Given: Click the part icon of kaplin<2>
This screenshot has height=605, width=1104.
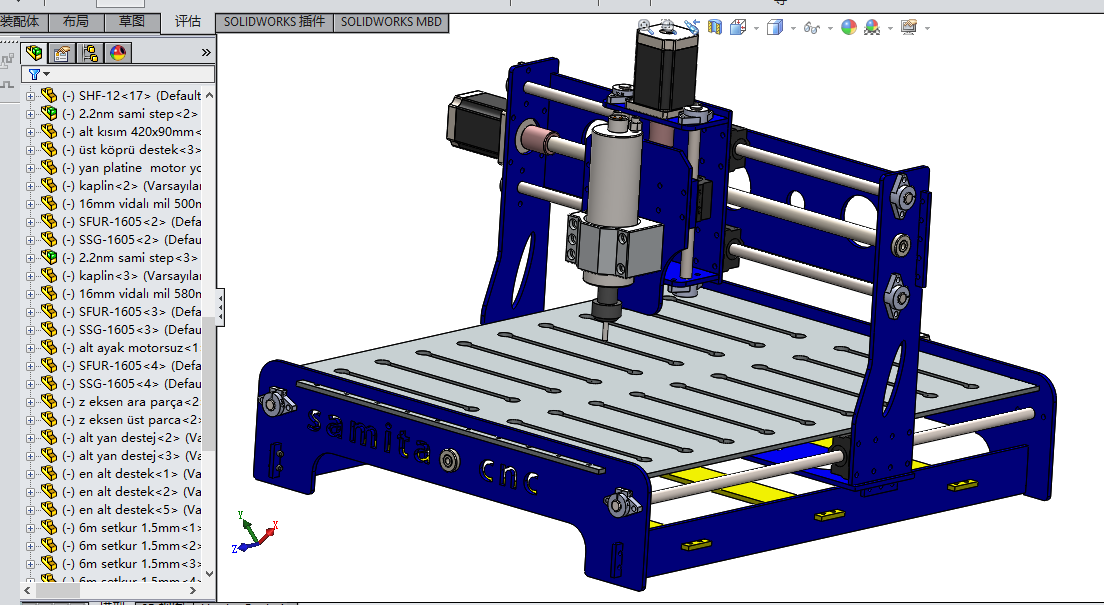Looking at the screenshot, I should pyautogui.click(x=49, y=185).
